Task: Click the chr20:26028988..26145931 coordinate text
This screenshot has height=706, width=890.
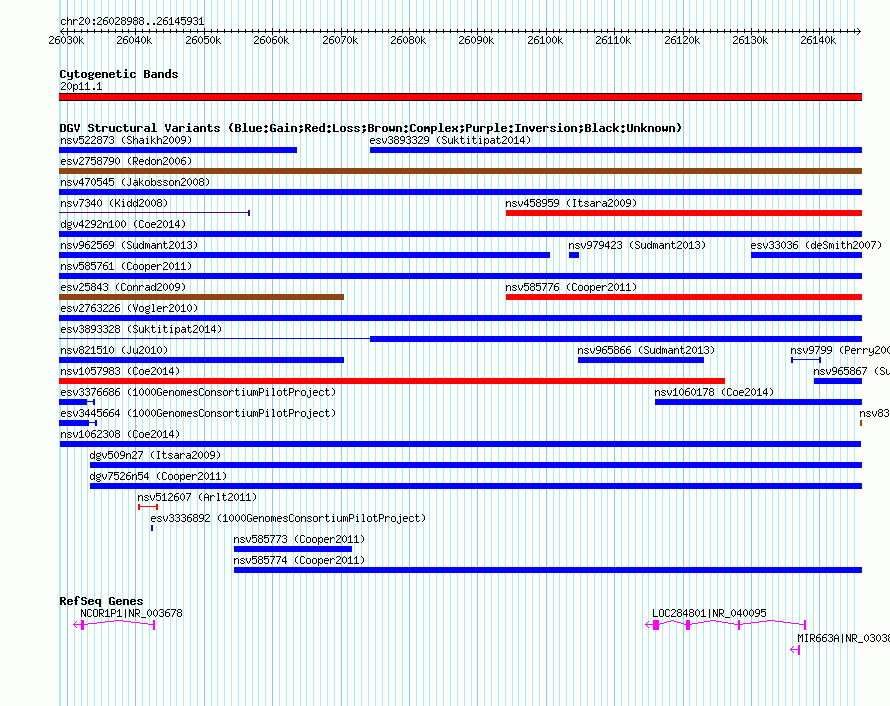Action: [132, 21]
